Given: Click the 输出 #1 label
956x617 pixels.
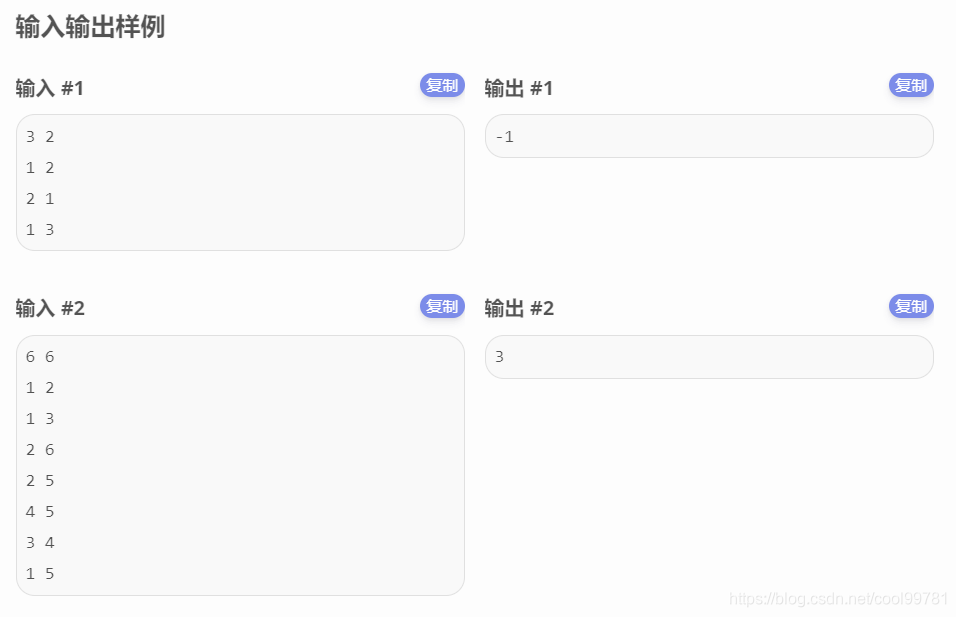Looking at the screenshot, I should point(518,88).
